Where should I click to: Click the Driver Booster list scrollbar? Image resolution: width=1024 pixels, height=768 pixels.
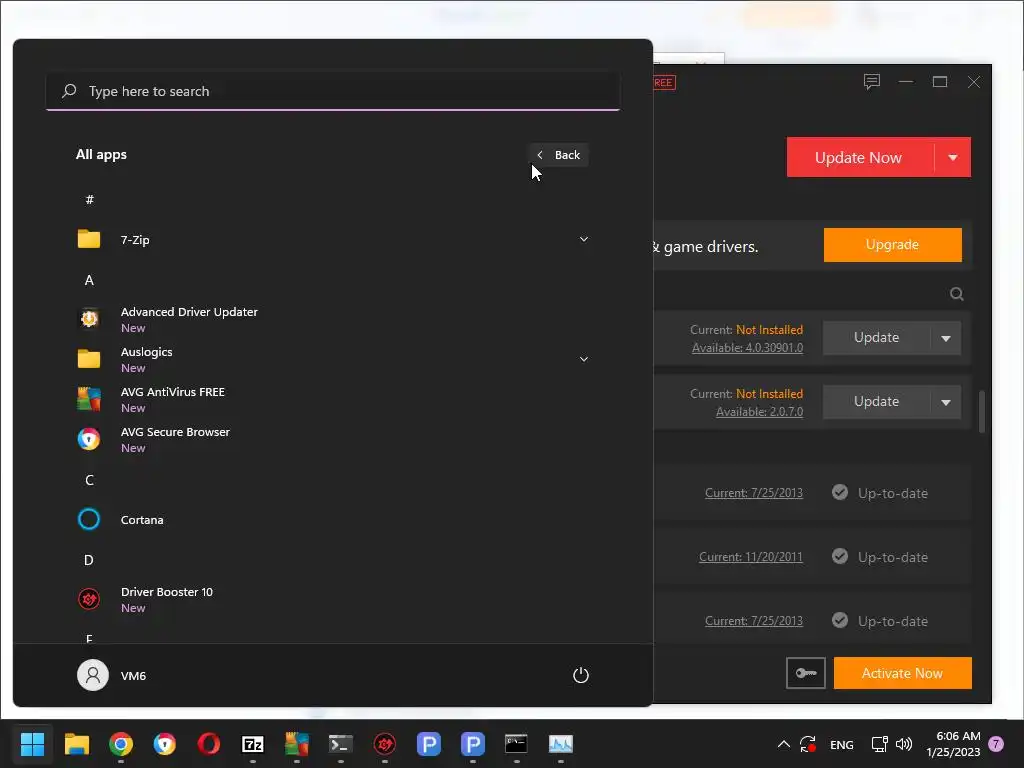pos(981,411)
